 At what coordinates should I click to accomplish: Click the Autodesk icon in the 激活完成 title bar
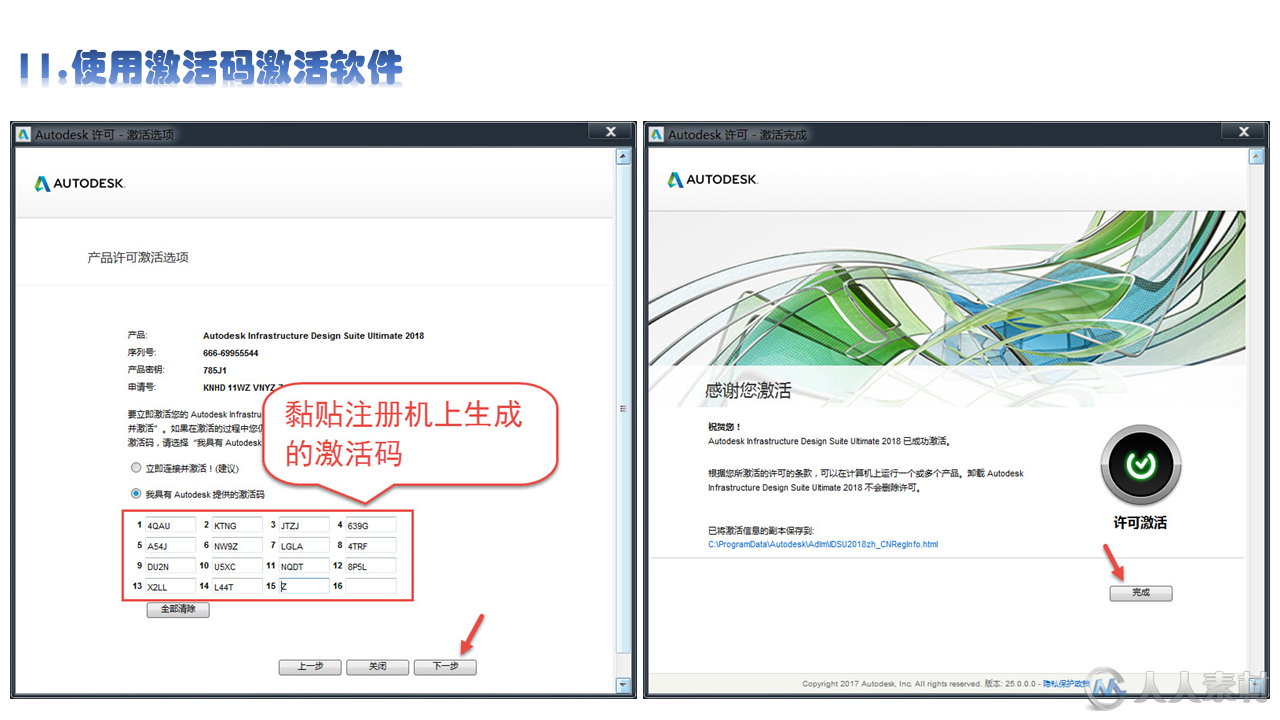coord(657,134)
